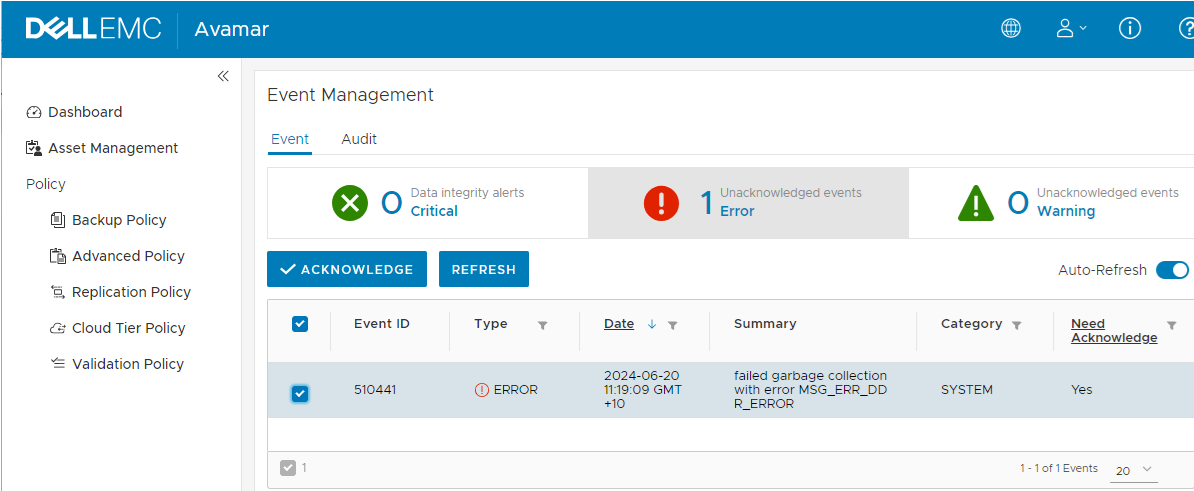Click the Date column filter icon
Screen dimensions: 1194x491
click(x=673, y=325)
